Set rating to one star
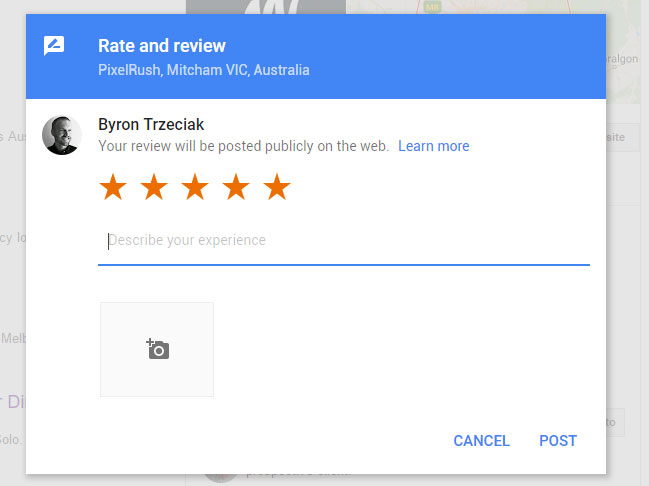The height and width of the screenshot is (486, 649). click(x=113, y=187)
